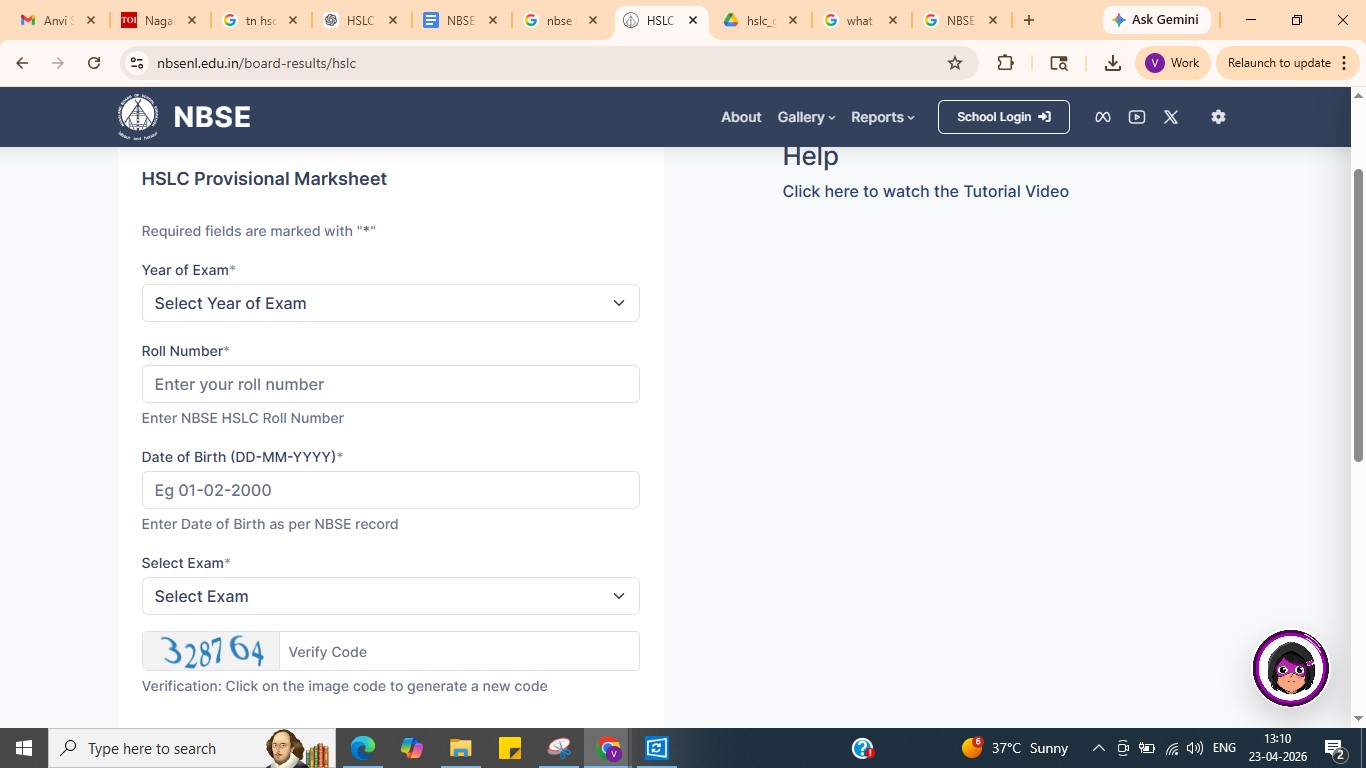Click the Meta icon in navbar
Screen dimensions: 1366x768
point(1103,117)
